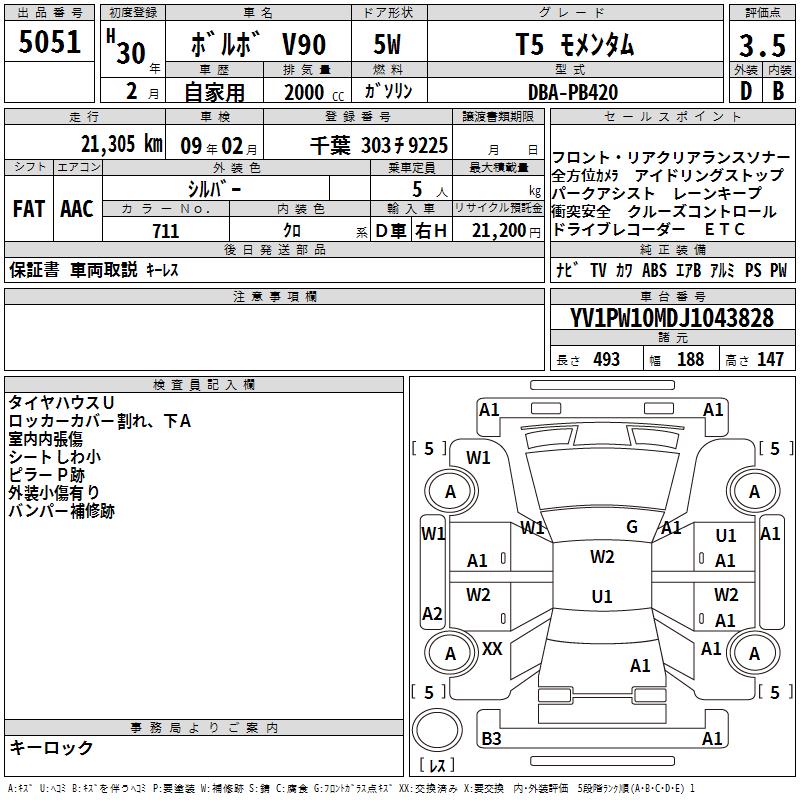Click inspector note 外装小傷有り
The width and height of the screenshot is (800, 800).
click(x=54, y=493)
